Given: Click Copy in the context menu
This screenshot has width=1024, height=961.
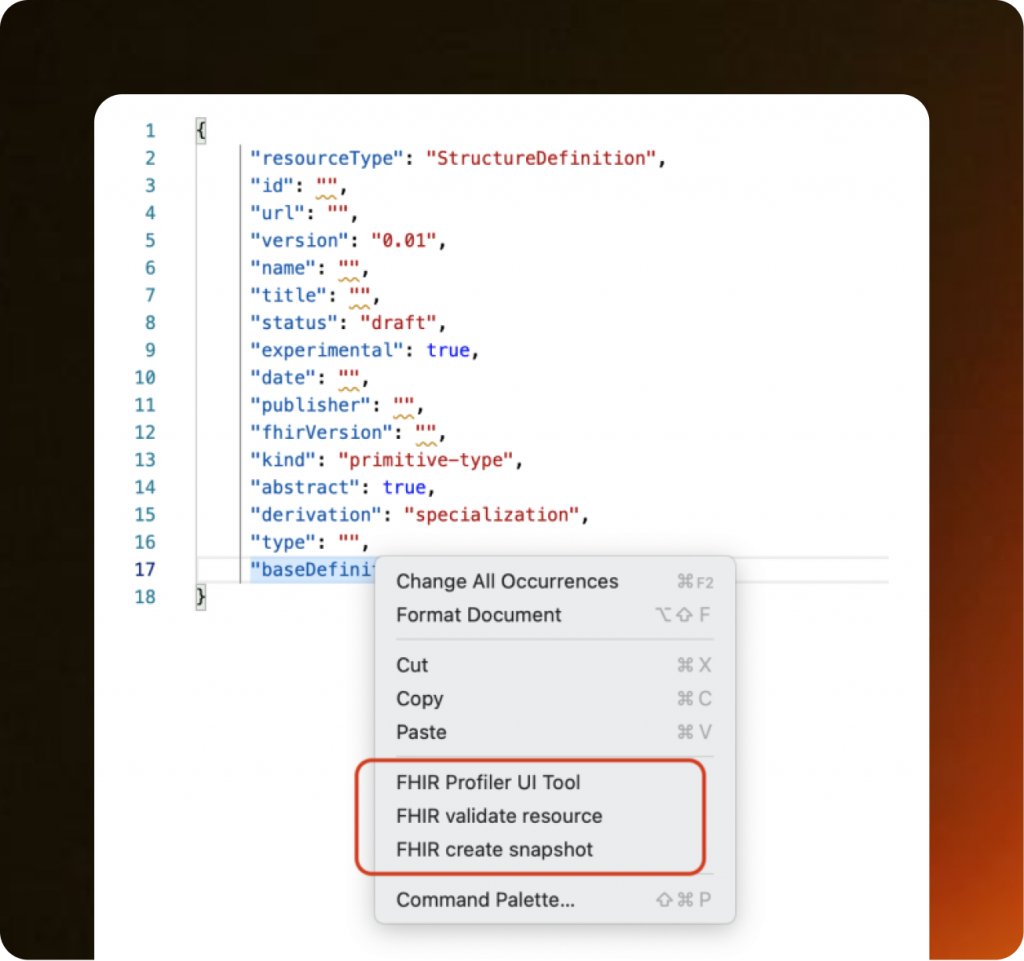Looking at the screenshot, I should [x=419, y=698].
